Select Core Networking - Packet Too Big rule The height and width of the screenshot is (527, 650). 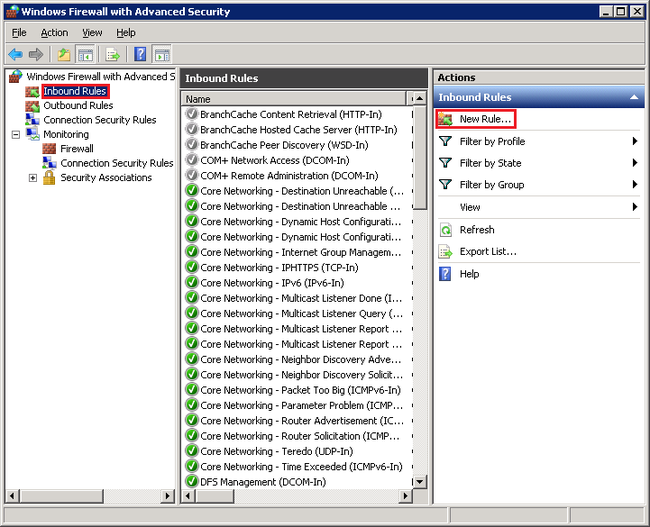click(301, 391)
